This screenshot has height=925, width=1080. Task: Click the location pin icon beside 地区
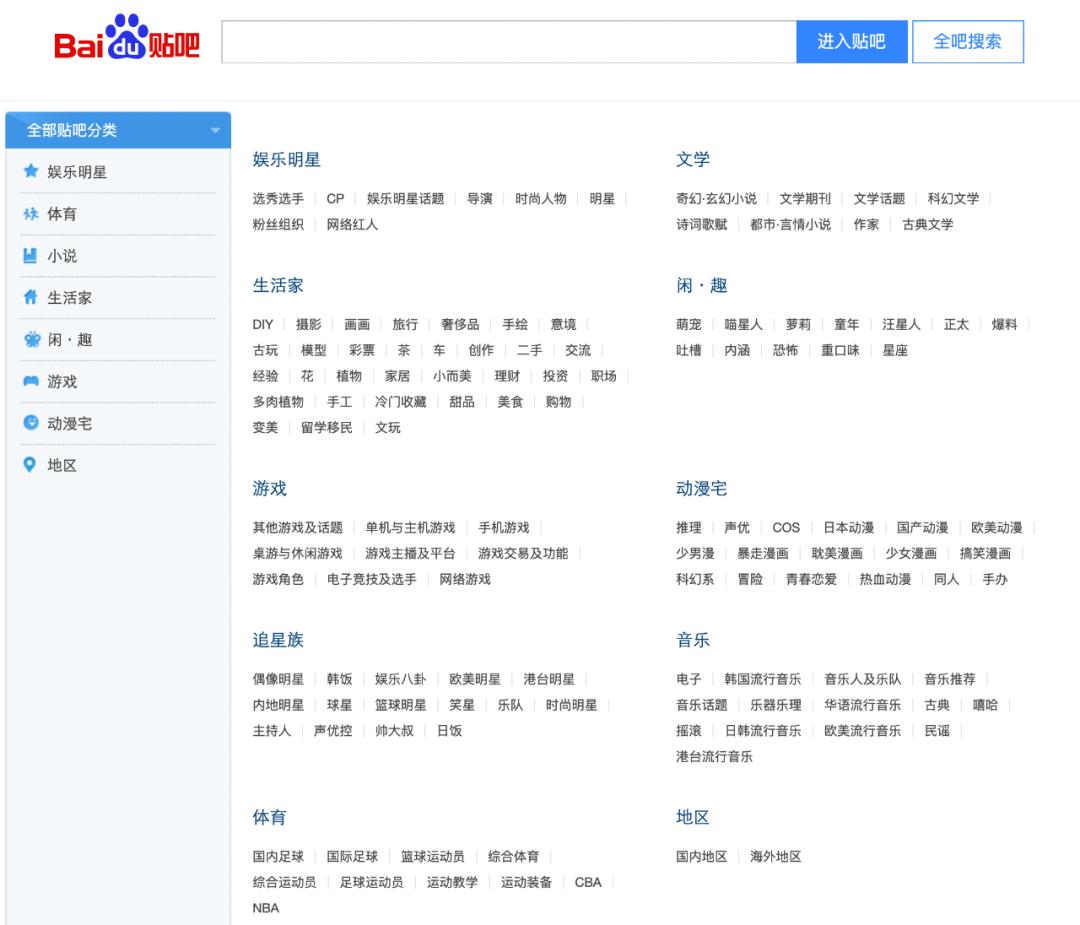click(x=30, y=464)
